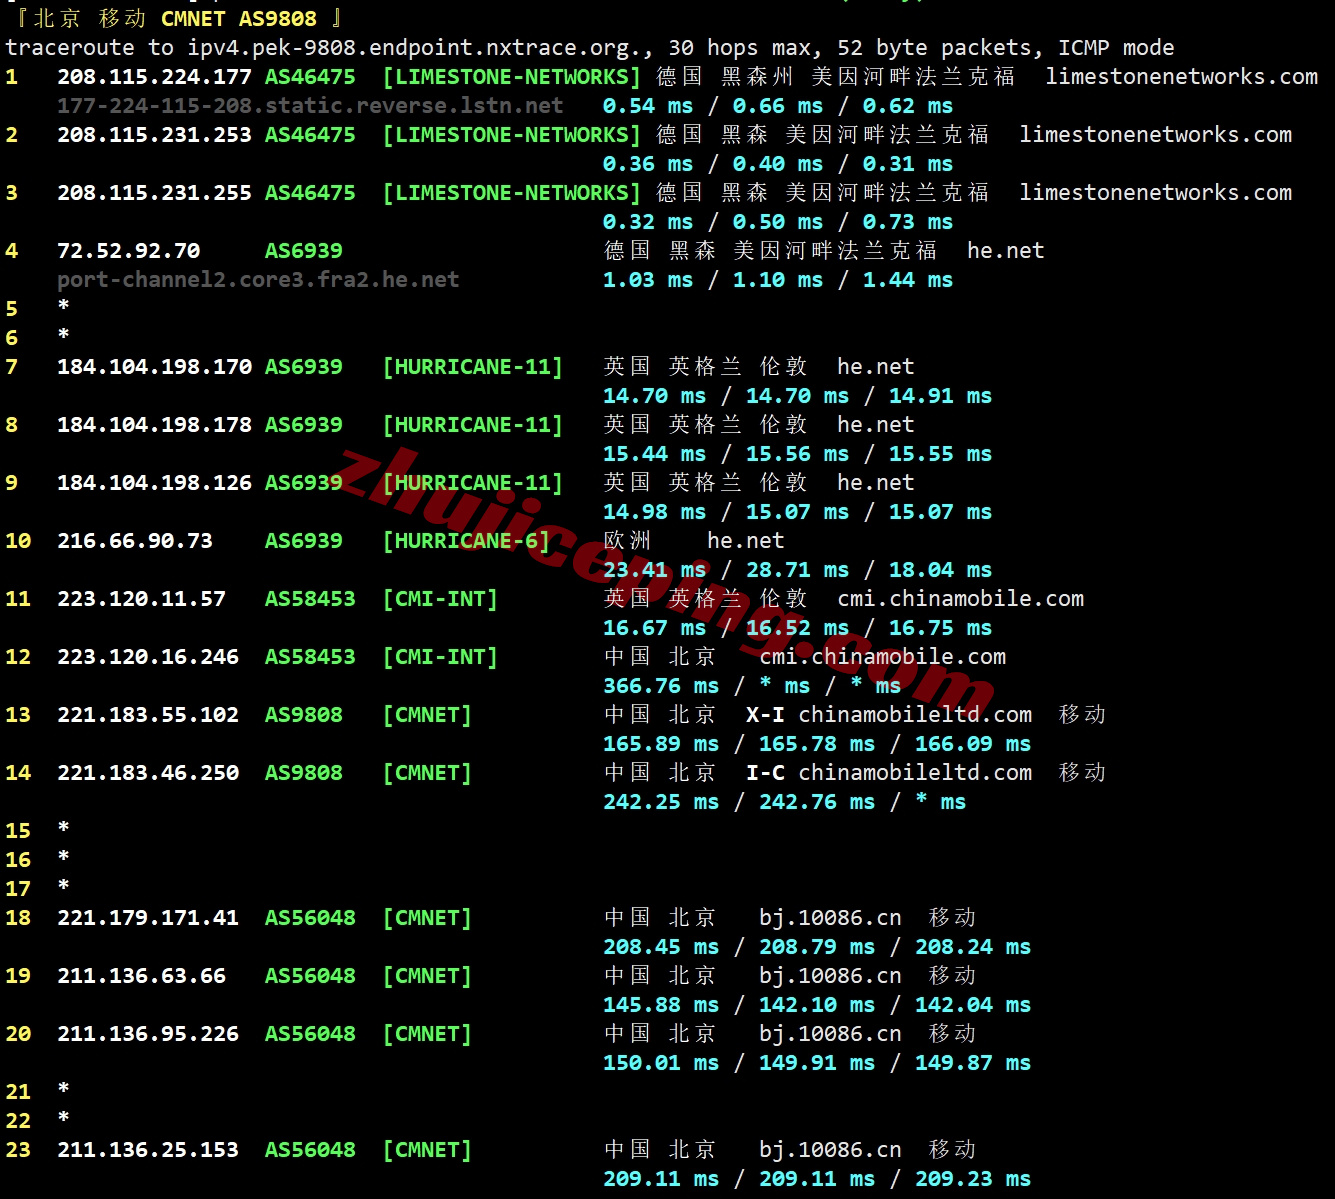Click hostname port-channel2.core3.fra2.he.net
The width and height of the screenshot is (1335, 1199).
point(258,280)
